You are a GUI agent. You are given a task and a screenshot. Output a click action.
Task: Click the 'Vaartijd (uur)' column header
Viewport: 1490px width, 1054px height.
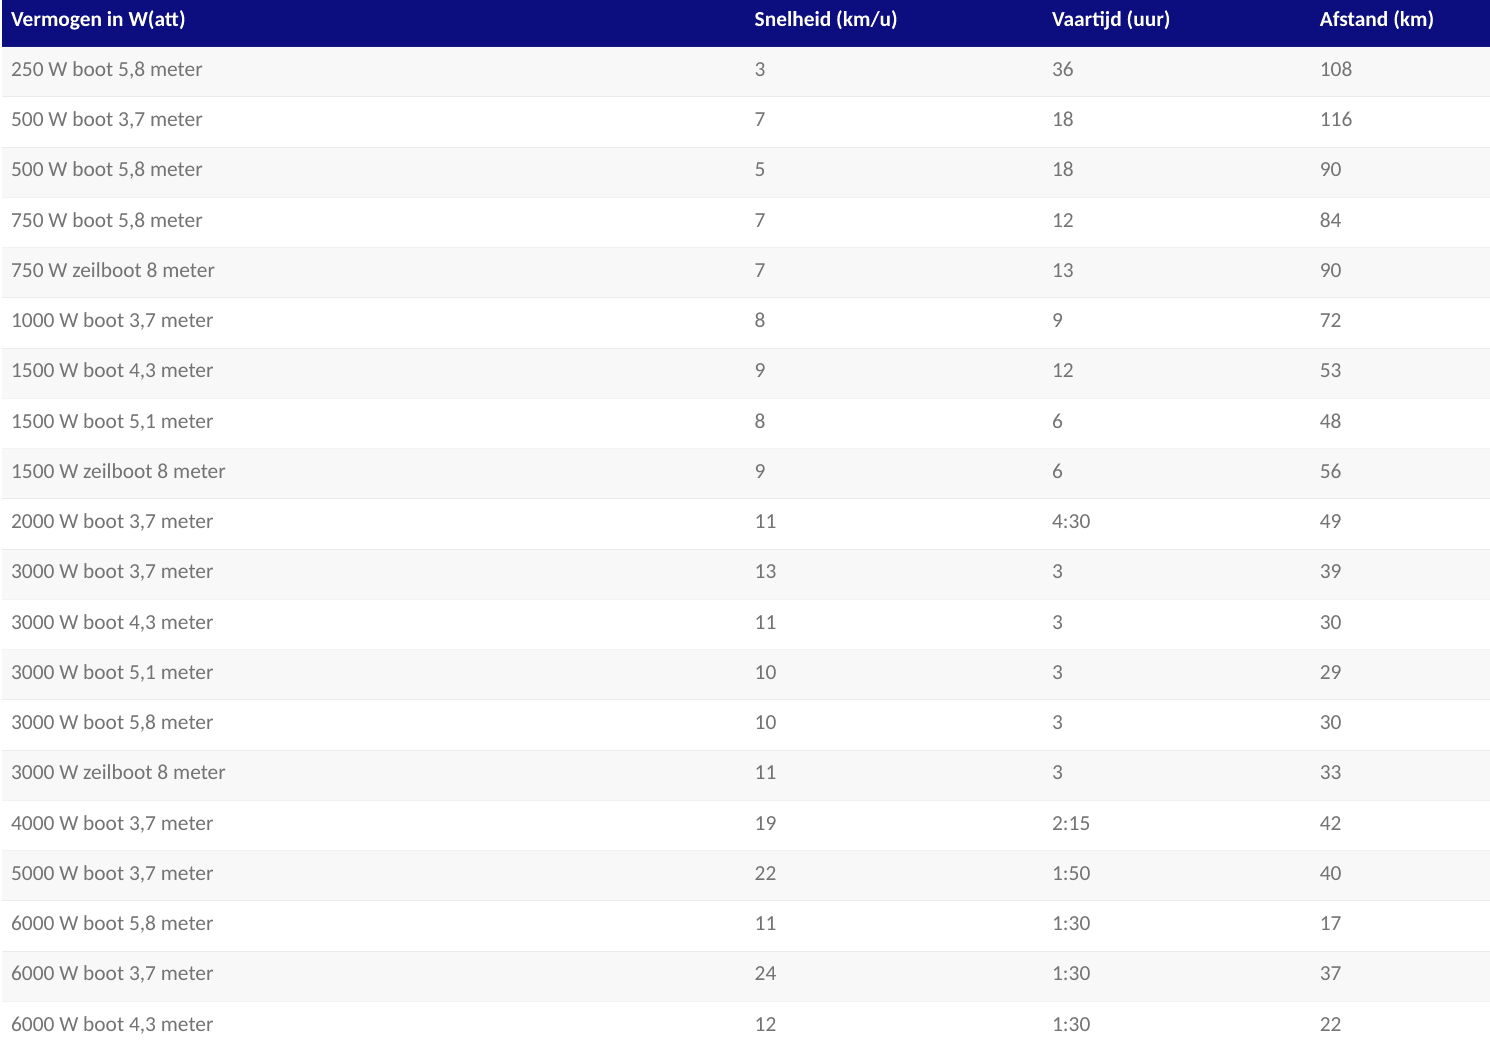click(1110, 20)
